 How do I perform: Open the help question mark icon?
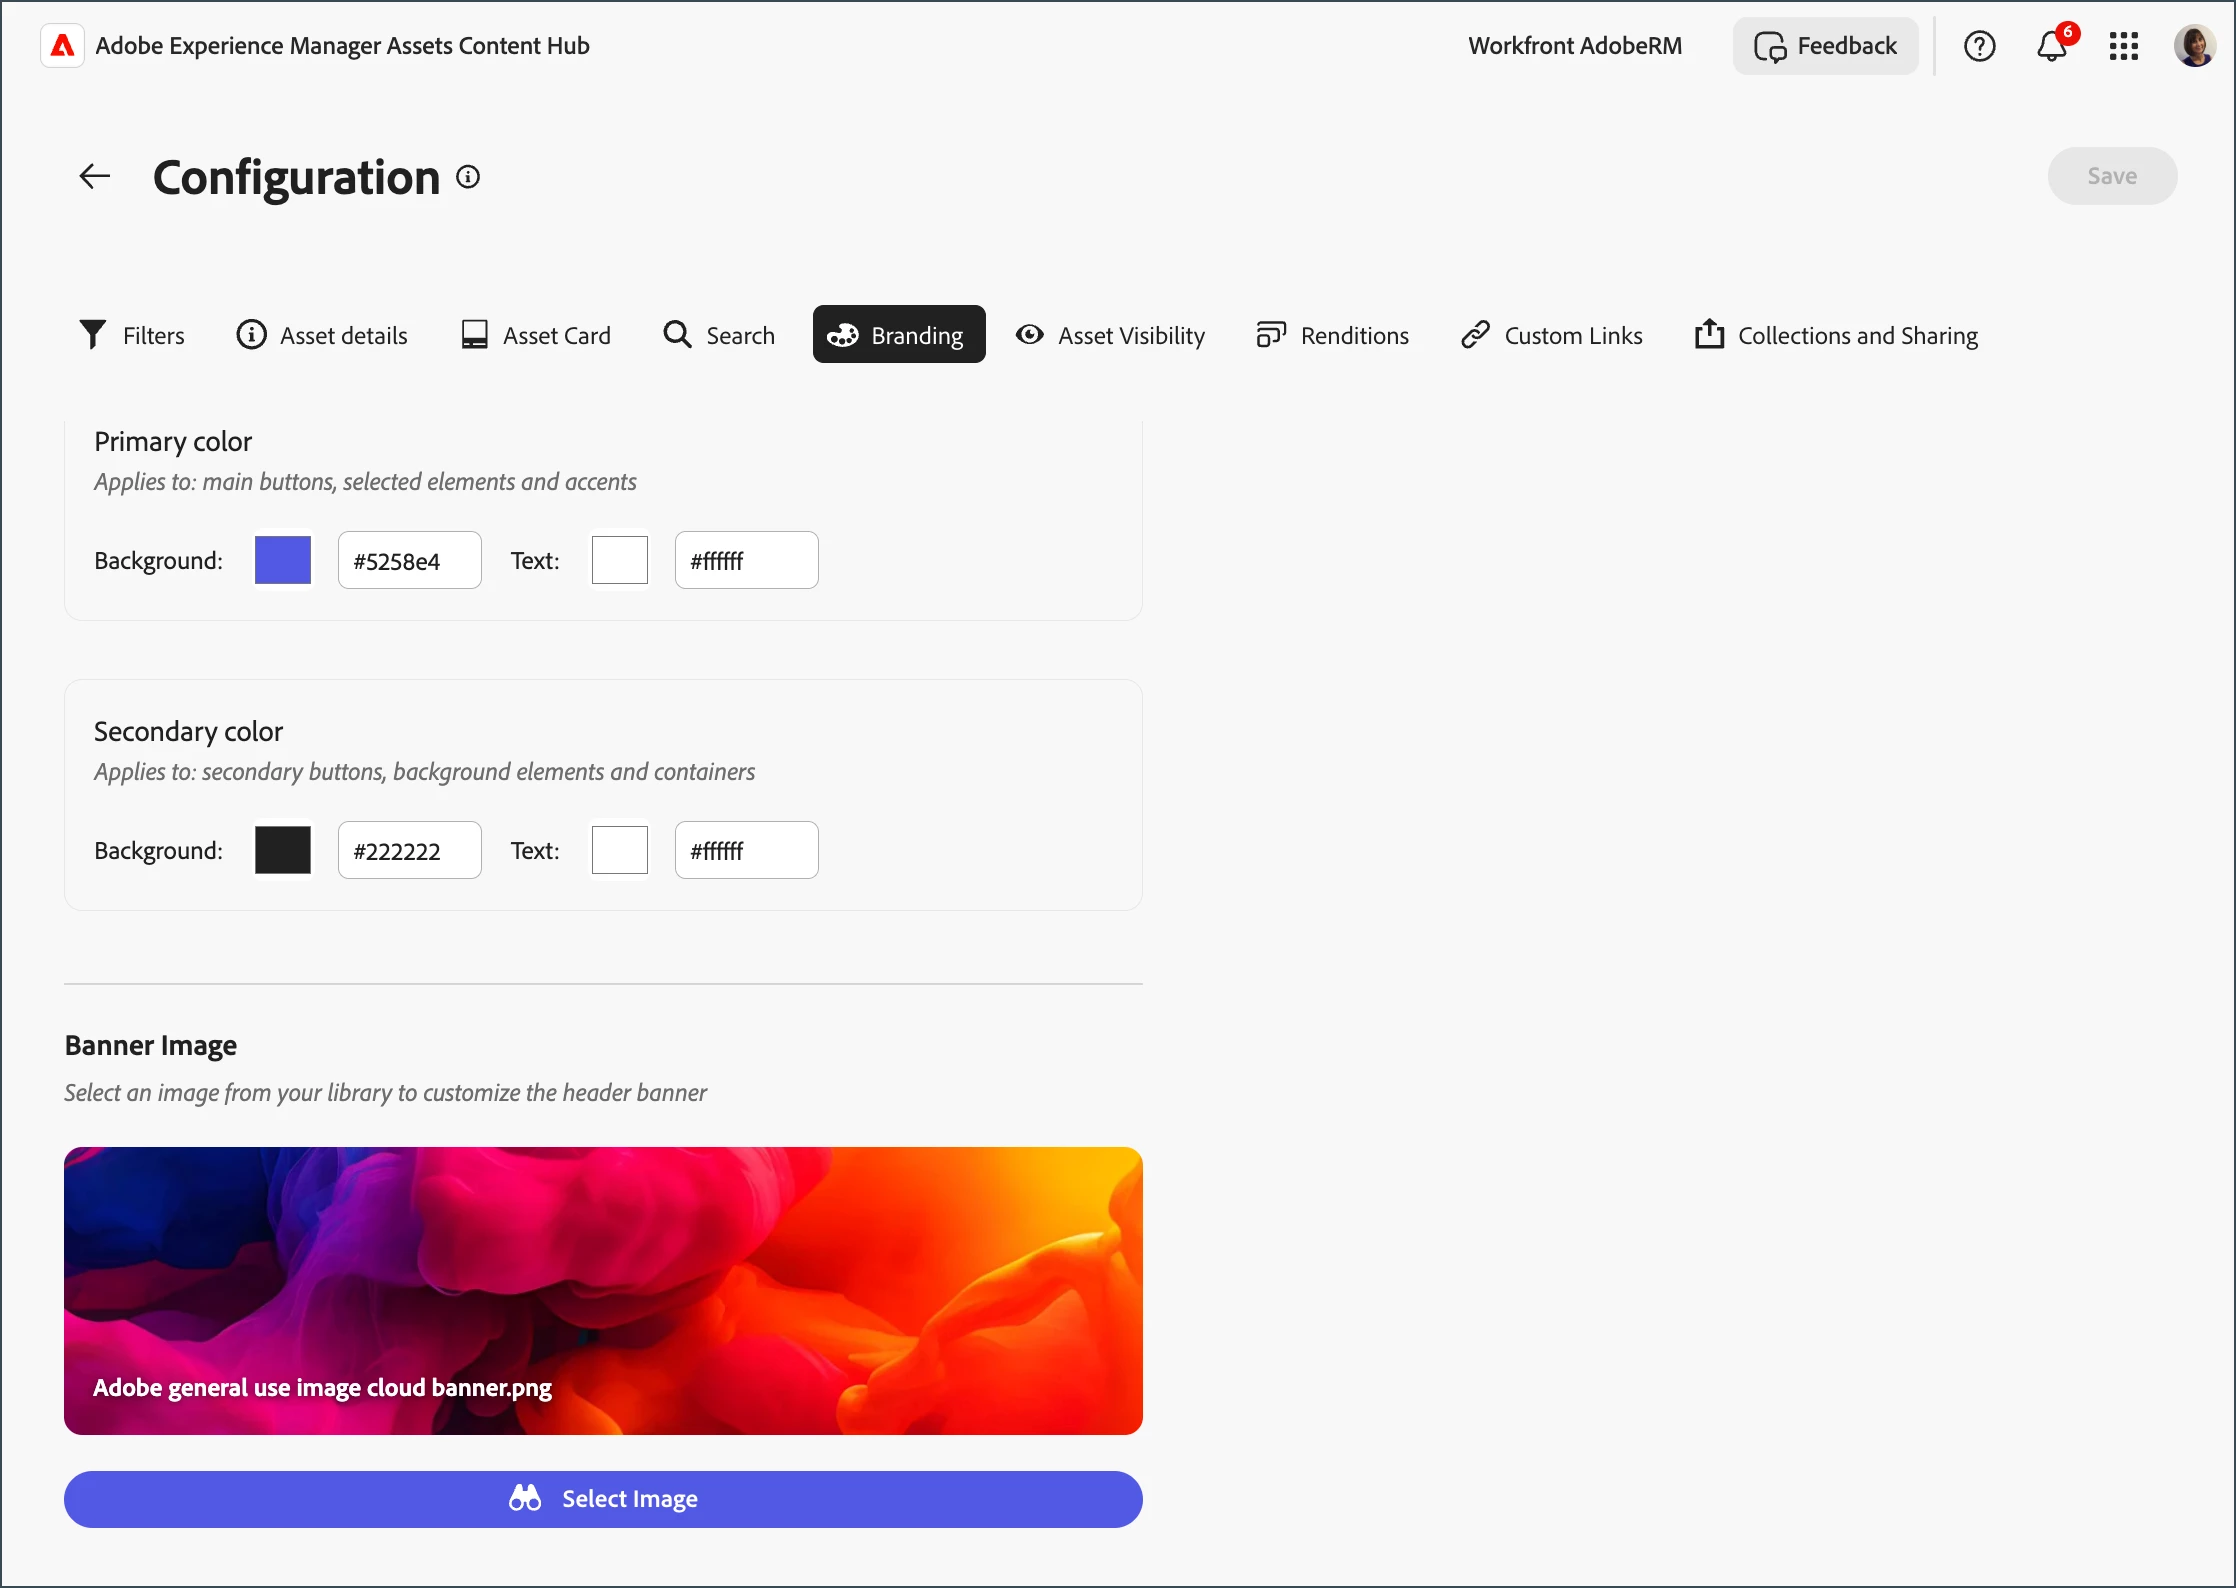pos(1979,46)
